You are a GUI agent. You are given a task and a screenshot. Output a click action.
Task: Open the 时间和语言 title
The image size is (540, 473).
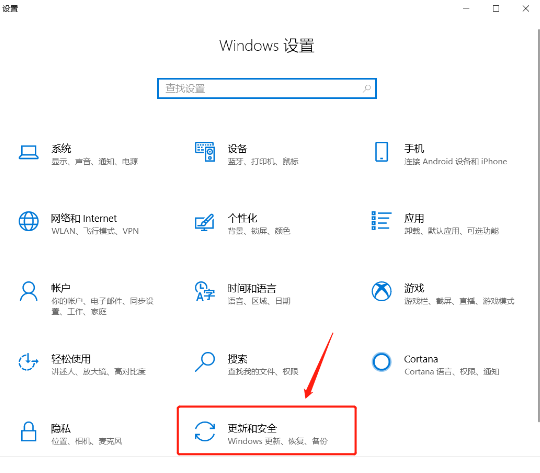(x=252, y=288)
